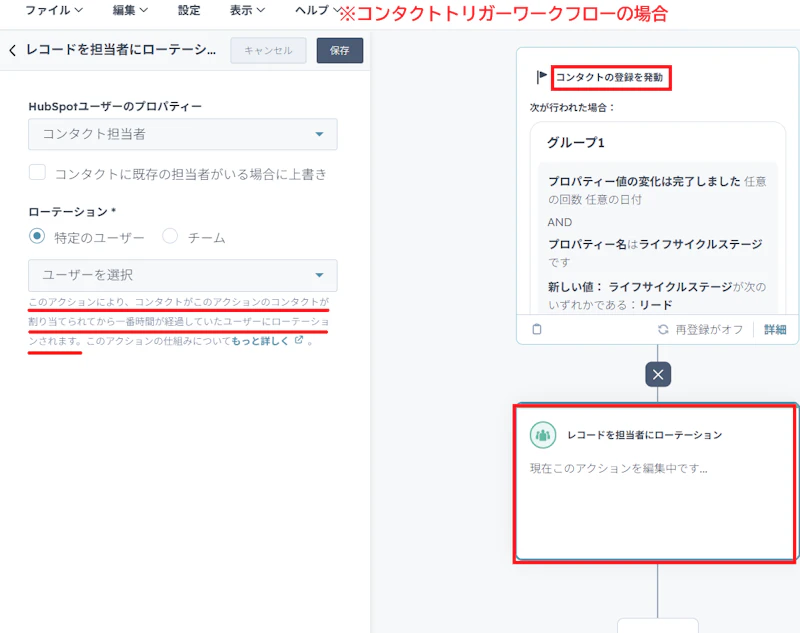
Task: Open the ユーザーを選択 dropdown
Action: (x=183, y=275)
